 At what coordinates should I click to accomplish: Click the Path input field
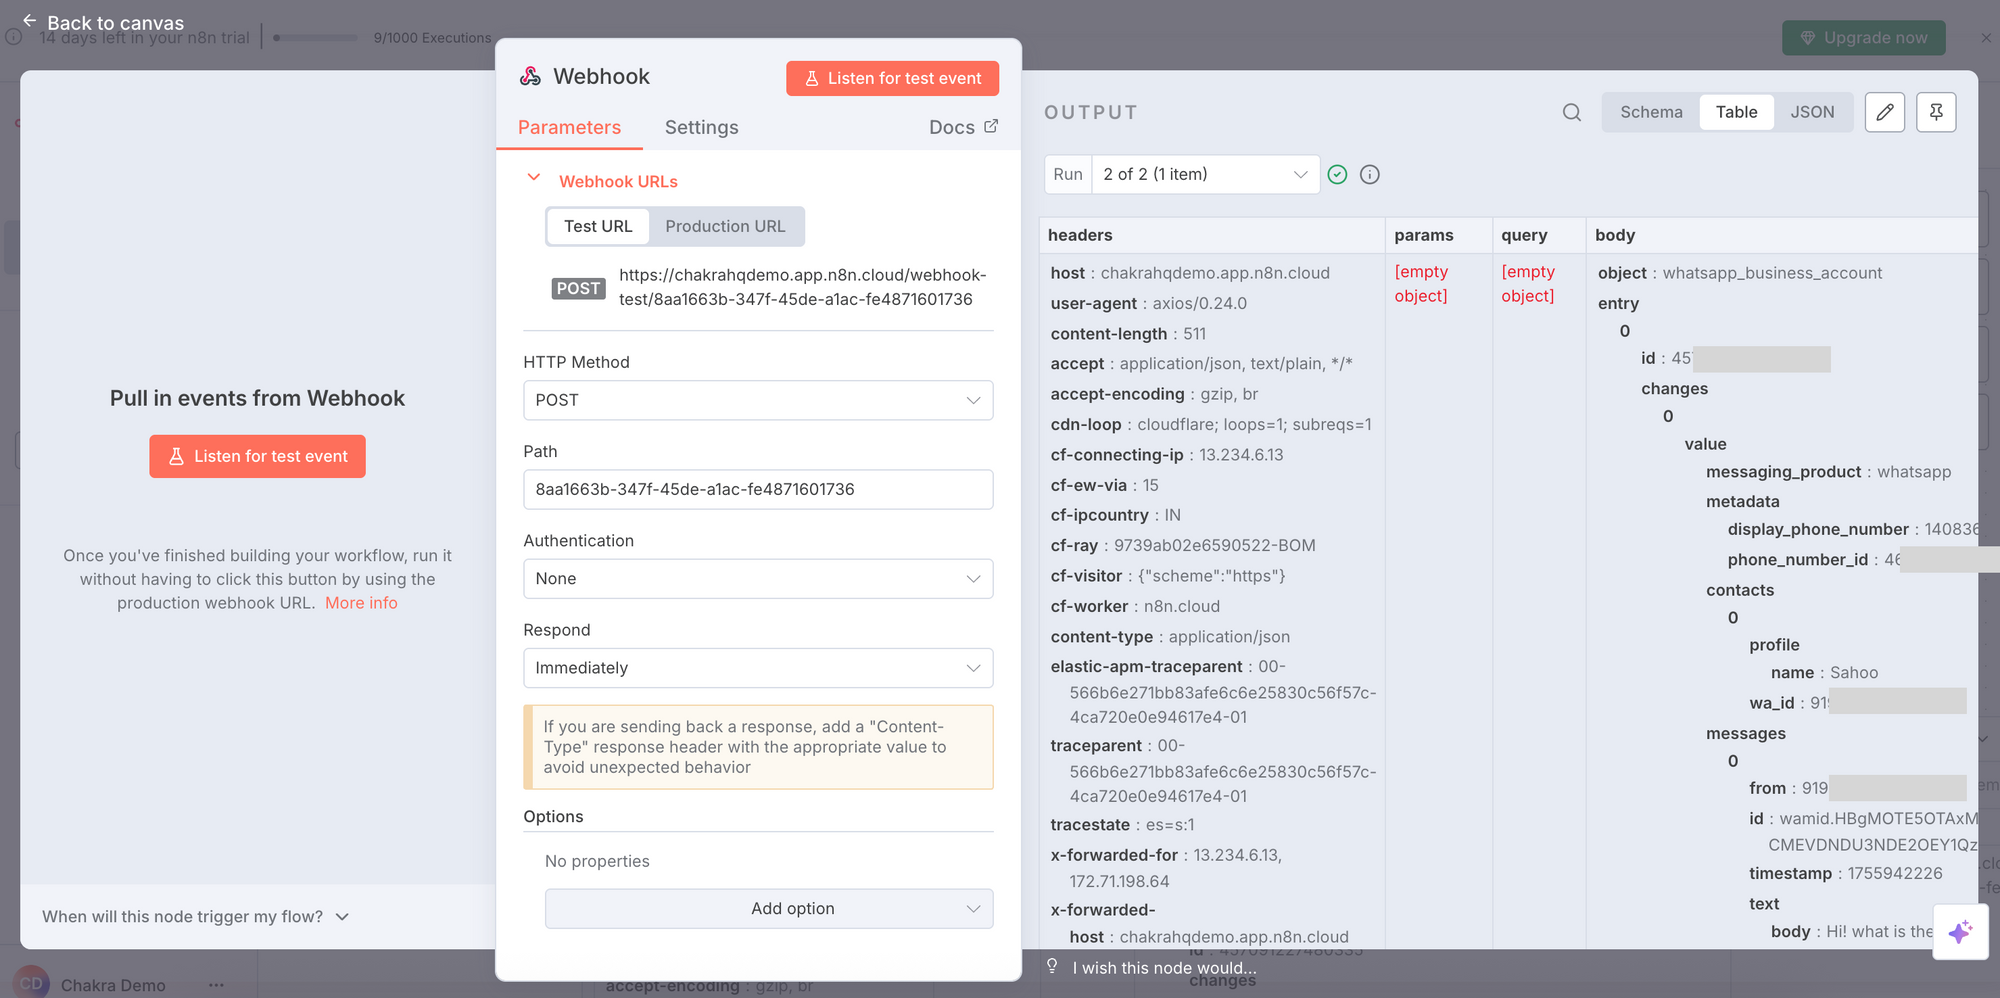[x=758, y=489]
